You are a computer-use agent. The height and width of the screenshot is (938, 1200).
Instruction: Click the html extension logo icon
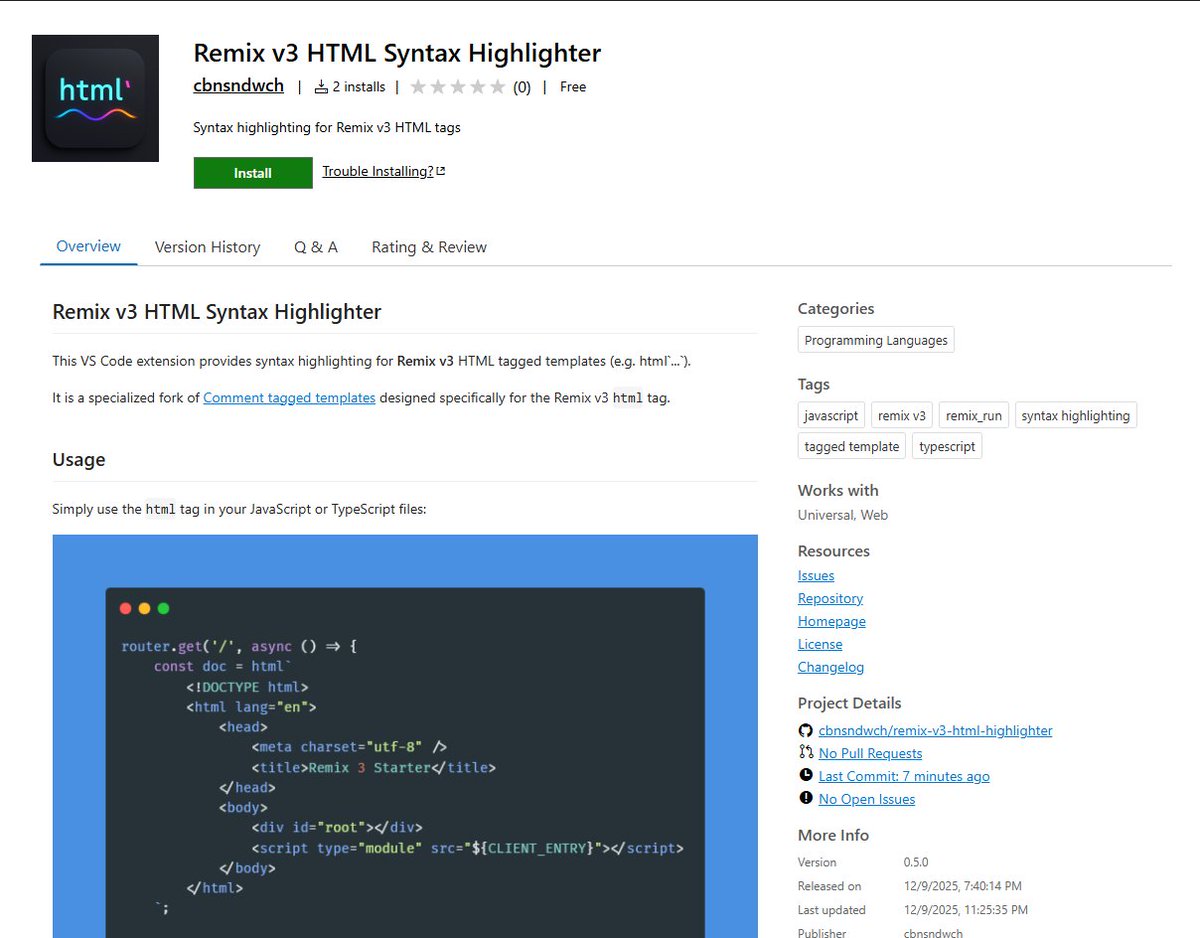(x=95, y=98)
